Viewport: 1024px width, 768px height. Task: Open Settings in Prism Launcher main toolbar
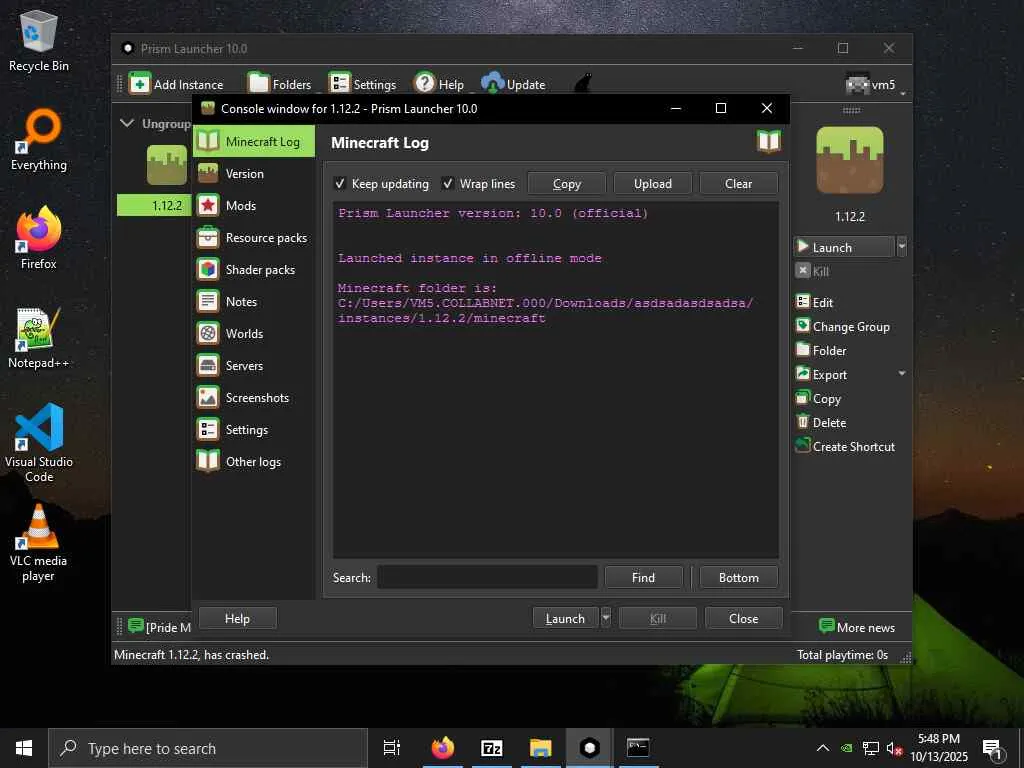tap(362, 84)
